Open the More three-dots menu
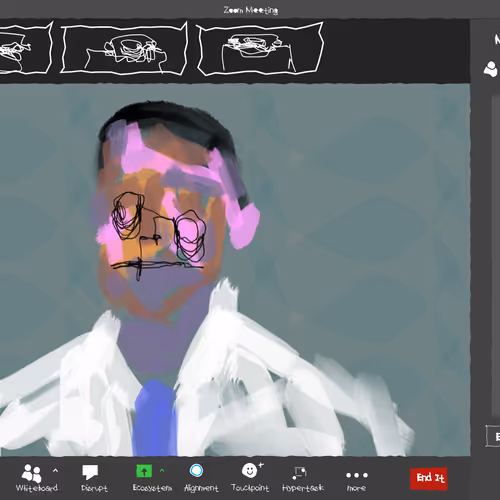Screen dimensions: 500x500 pyautogui.click(x=357, y=475)
